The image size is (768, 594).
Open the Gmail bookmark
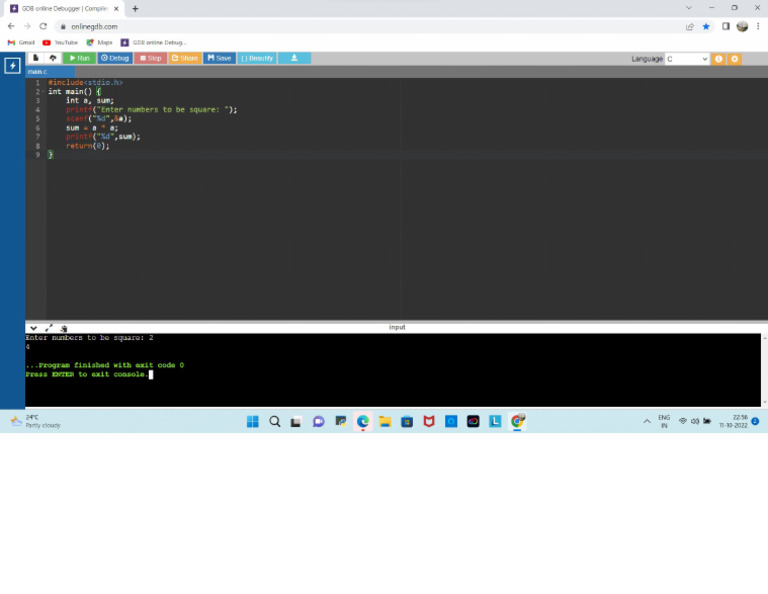tap(21, 42)
